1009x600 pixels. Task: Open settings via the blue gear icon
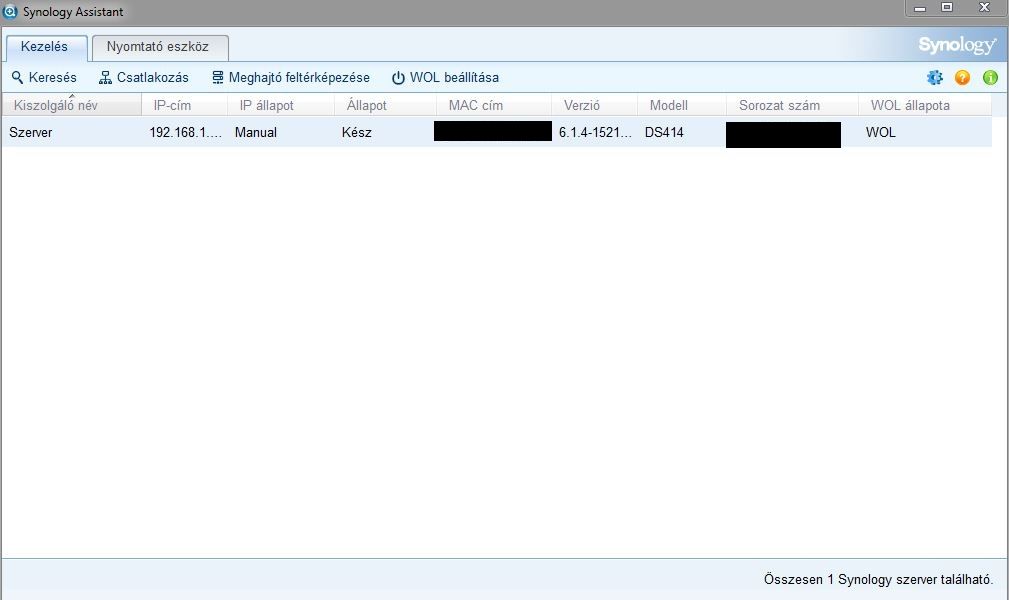tap(935, 78)
